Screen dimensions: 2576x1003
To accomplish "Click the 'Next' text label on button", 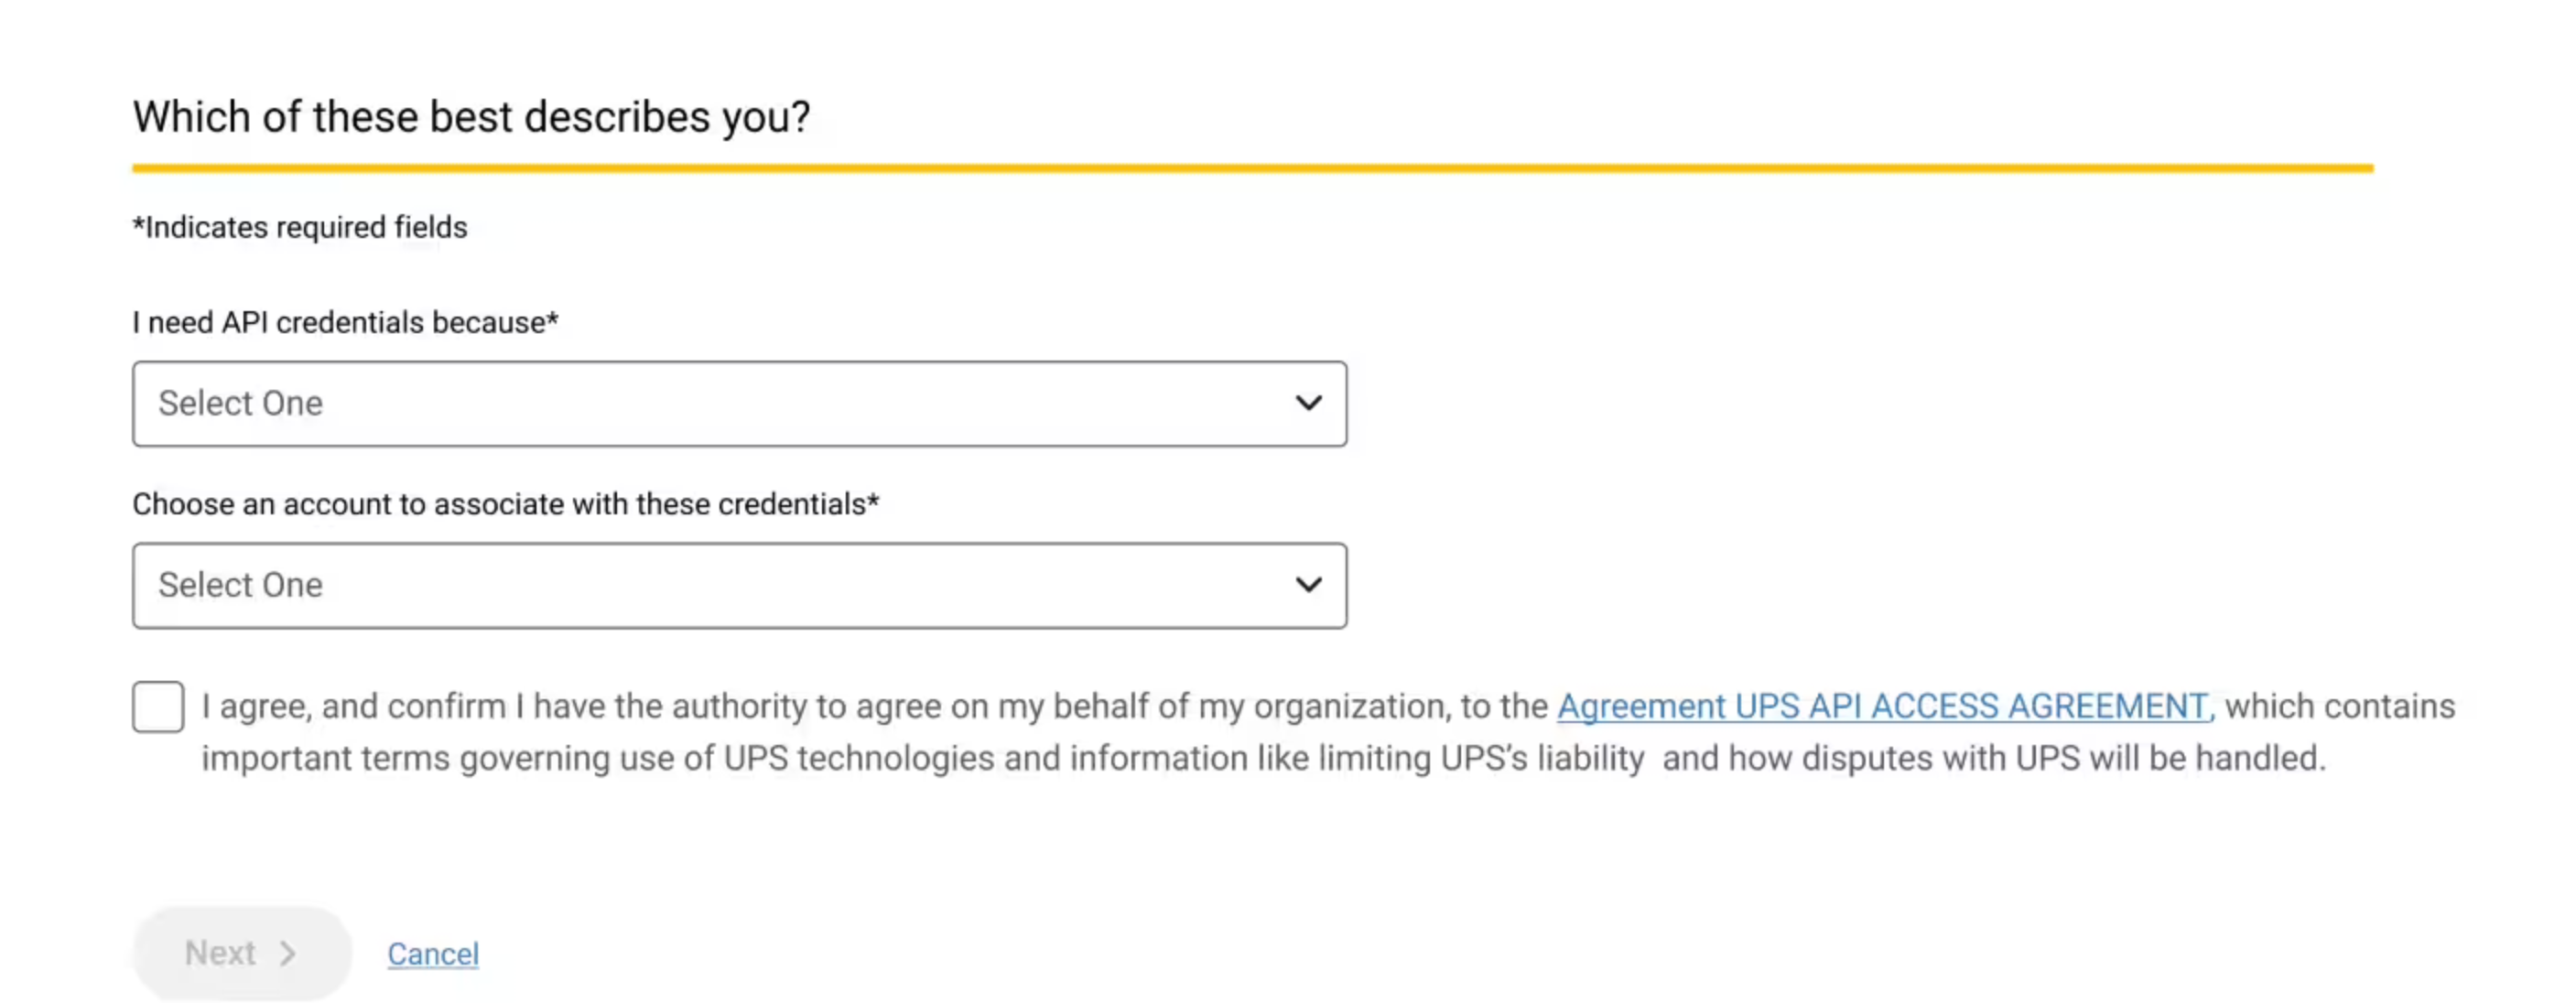I will coord(220,953).
